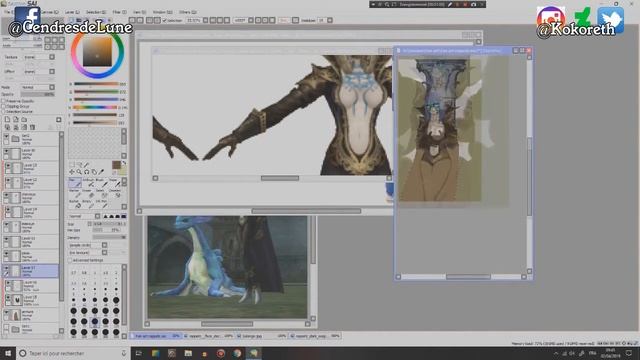This screenshot has width=640, height=360.
Task: Open the Windows Start menu
Action: [x=8, y=353]
